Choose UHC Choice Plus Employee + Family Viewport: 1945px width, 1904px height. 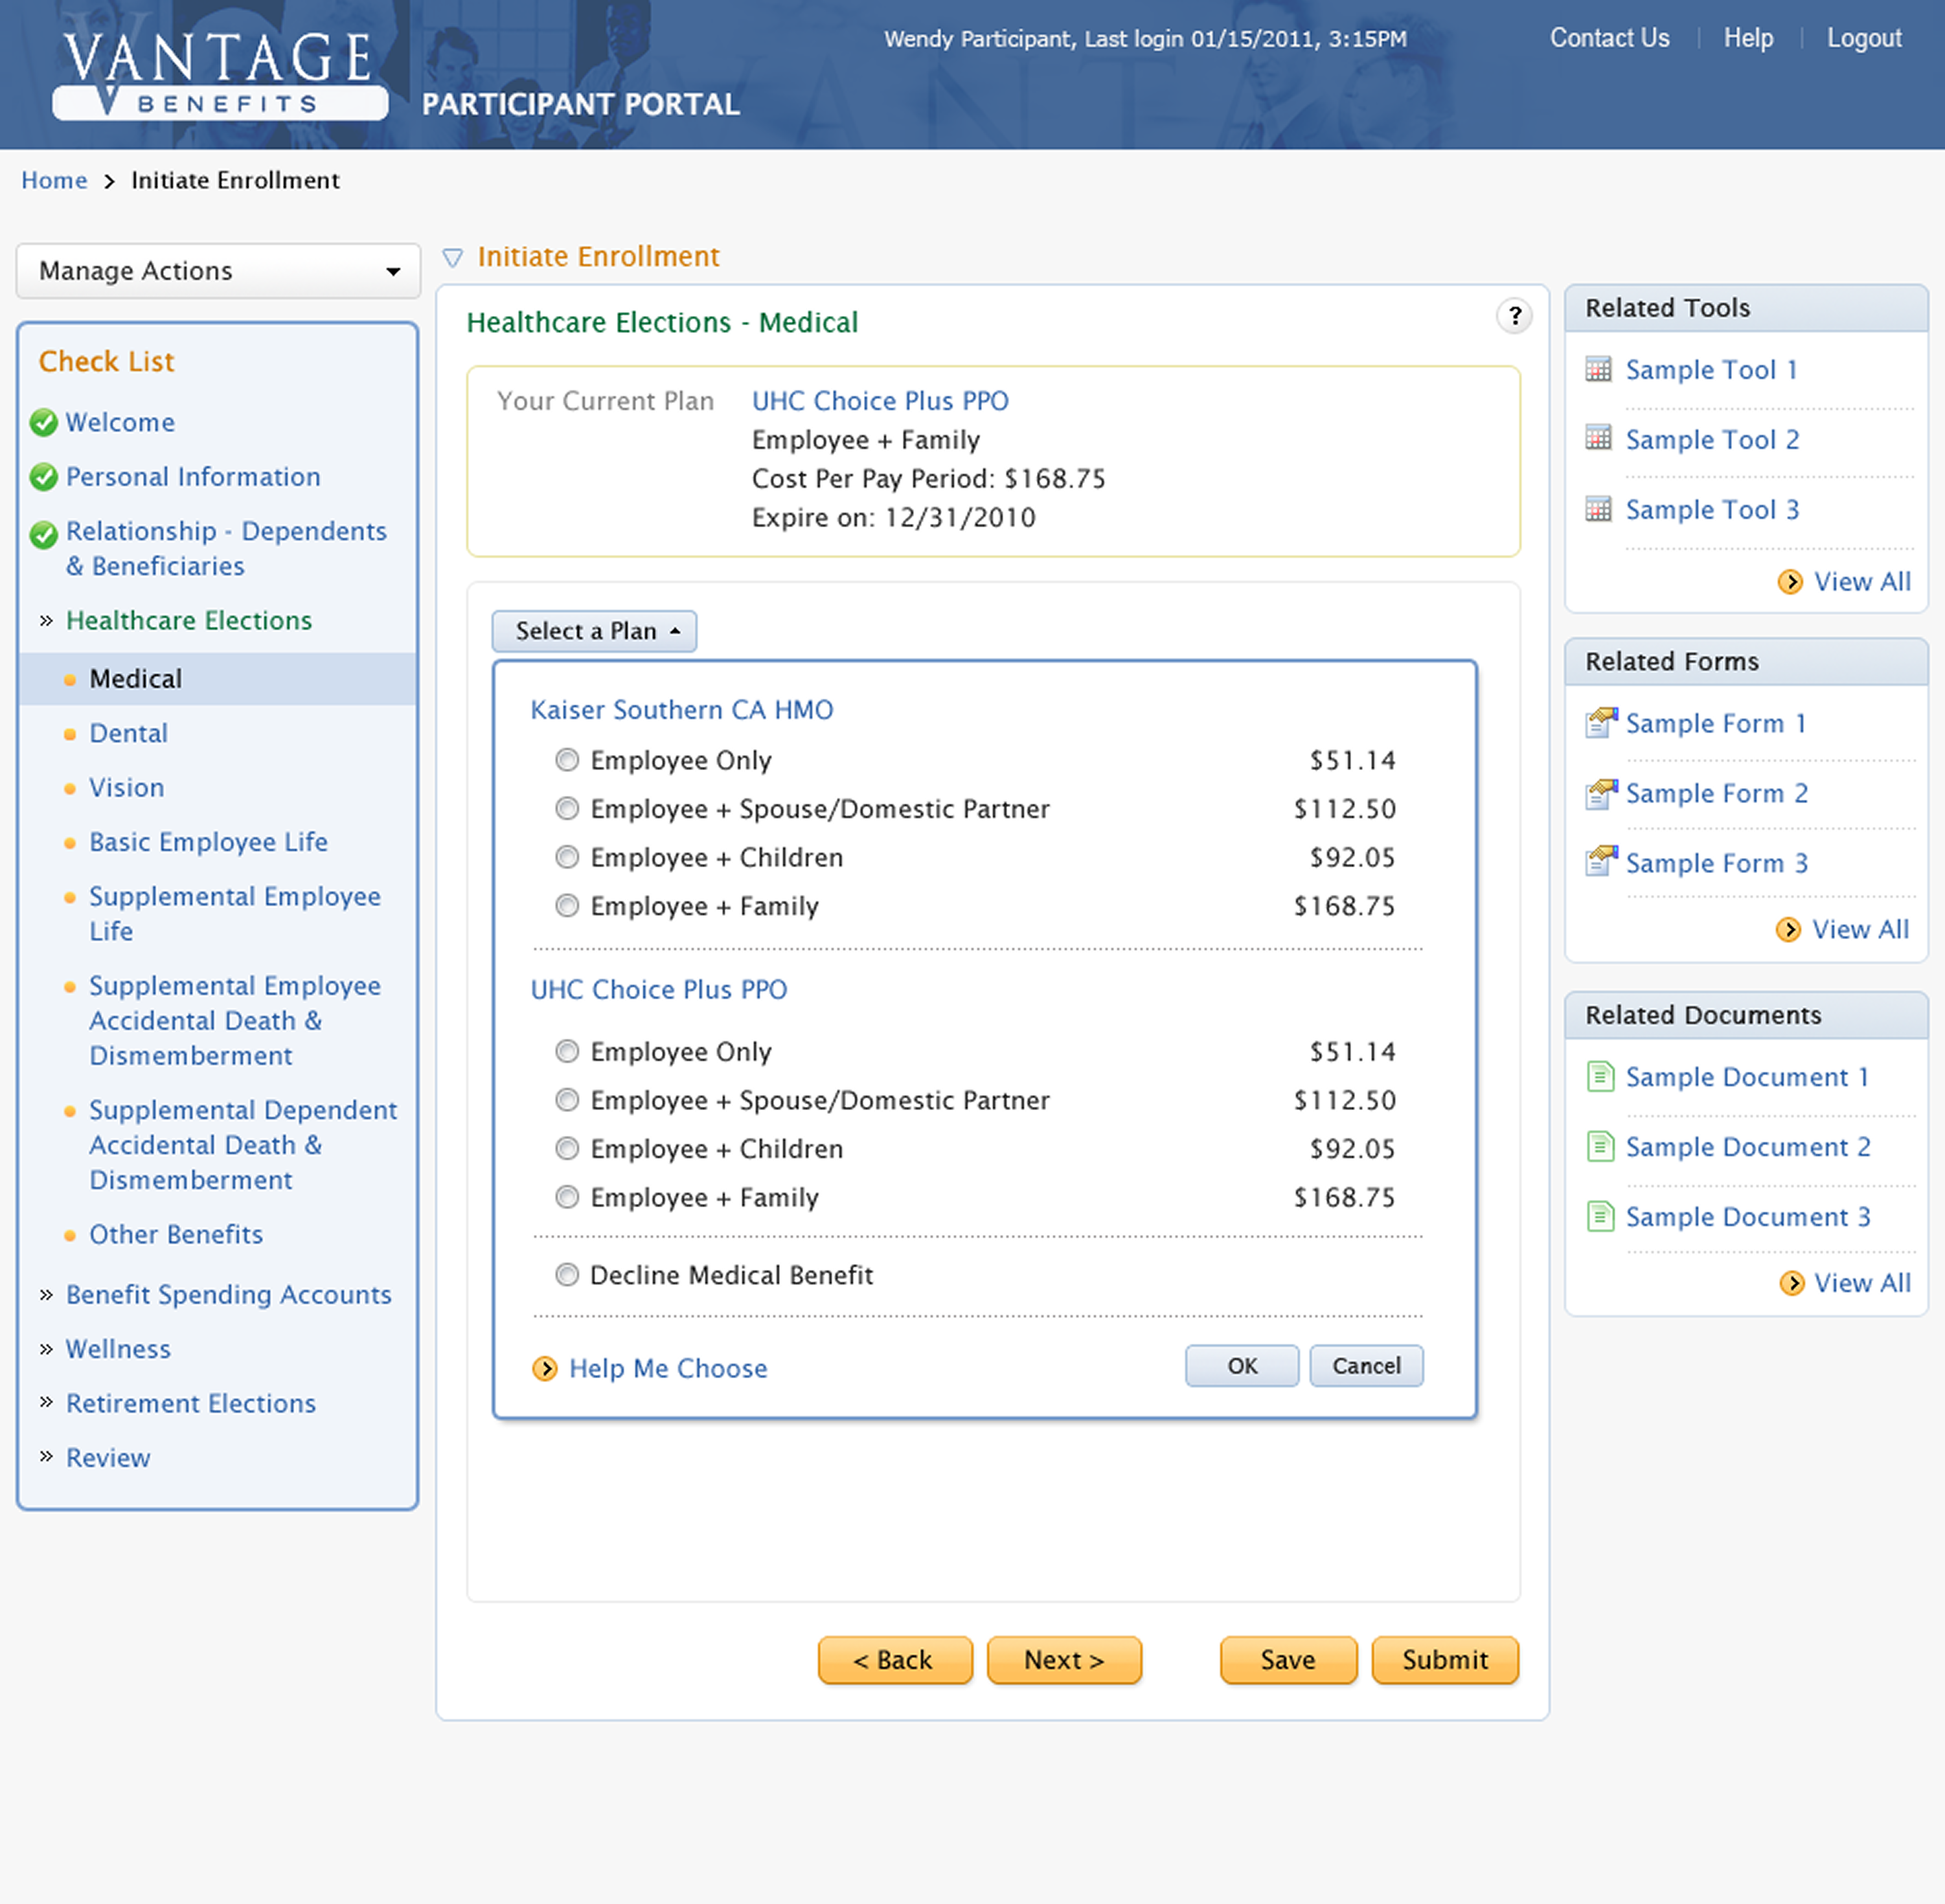coord(567,1197)
